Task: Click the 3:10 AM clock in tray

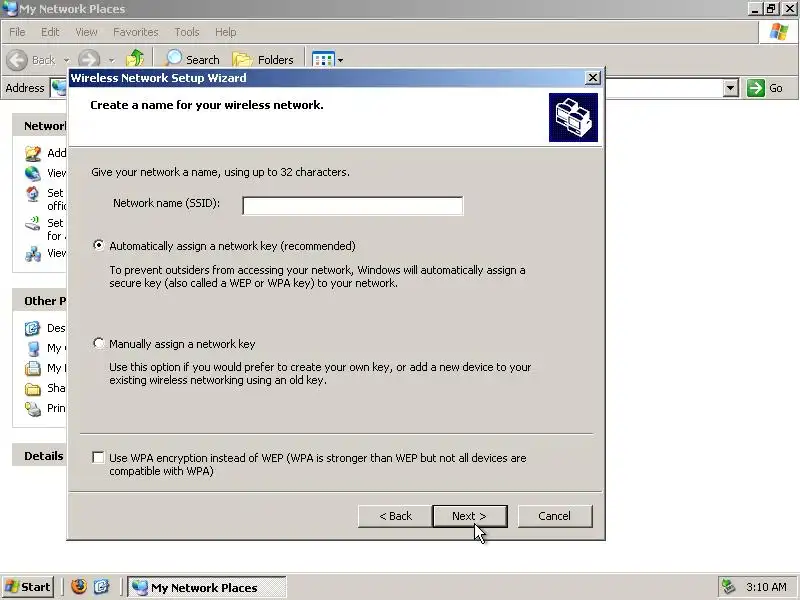Action: coord(766,587)
